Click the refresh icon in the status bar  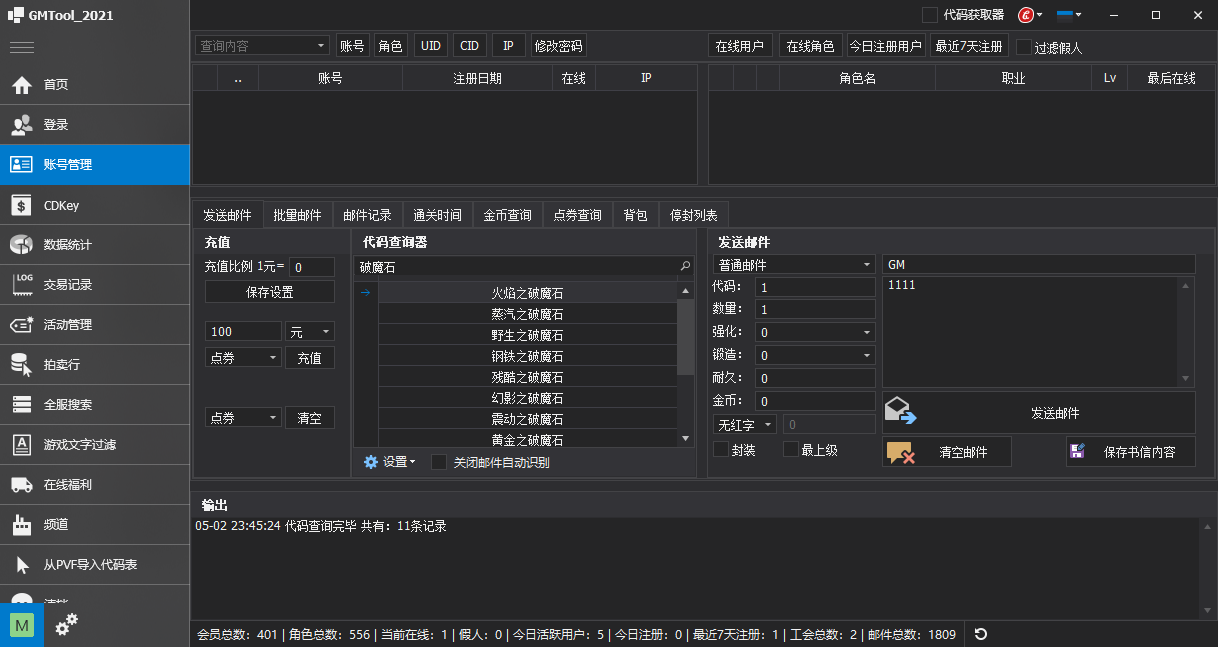point(980,634)
